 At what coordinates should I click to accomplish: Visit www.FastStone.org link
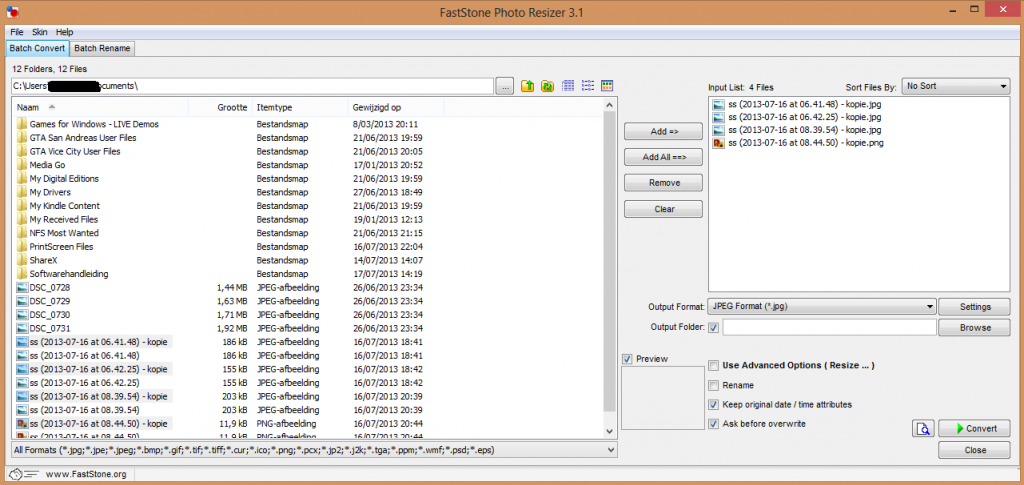coord(86,474)
